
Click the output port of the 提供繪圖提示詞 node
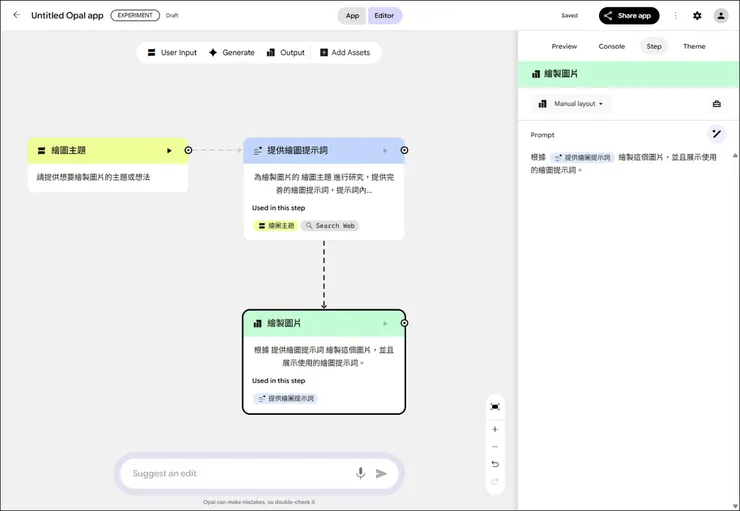tap(404, 150)
